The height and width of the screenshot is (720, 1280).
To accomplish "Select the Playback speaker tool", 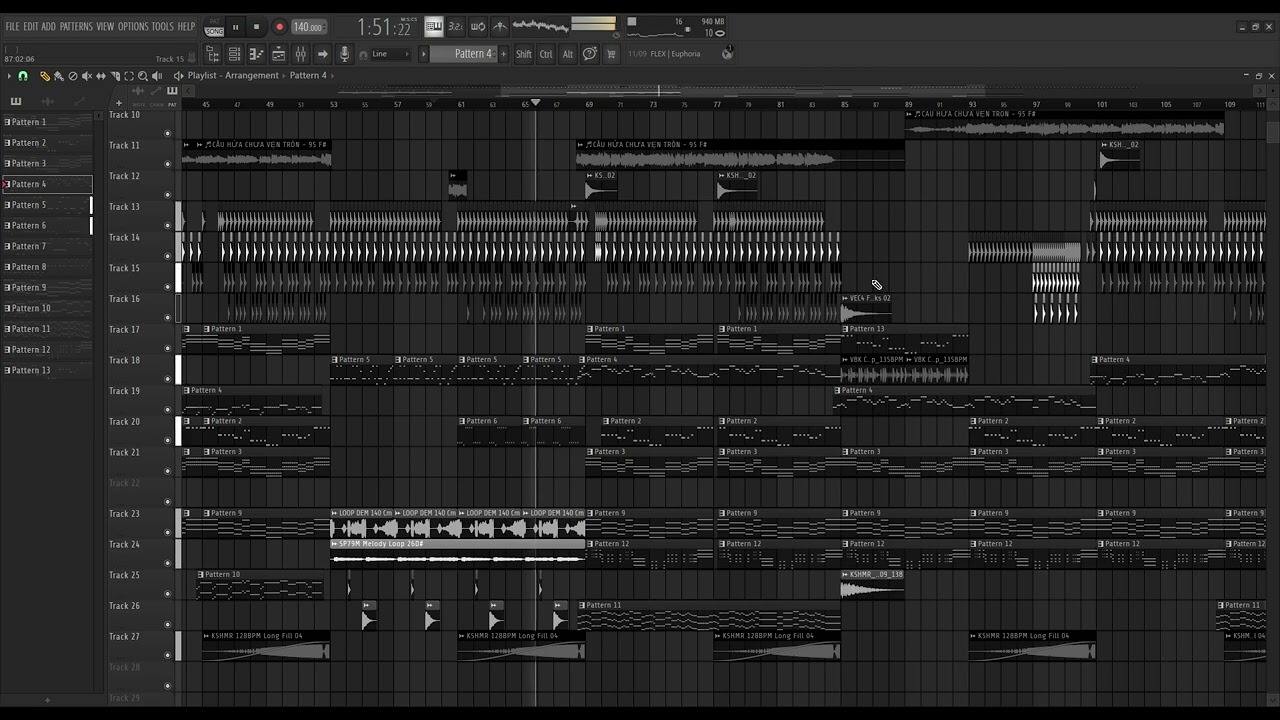I will tap(159, 76).
